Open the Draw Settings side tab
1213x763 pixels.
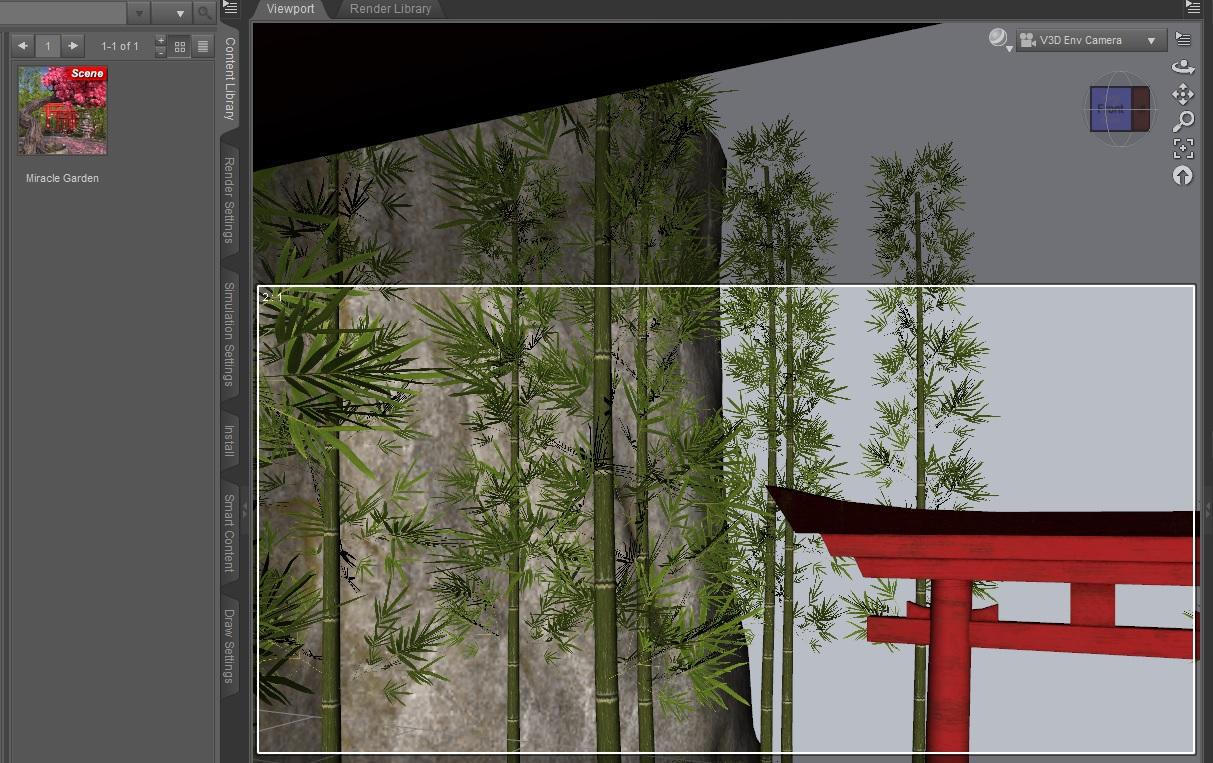(x=230, y=645)
